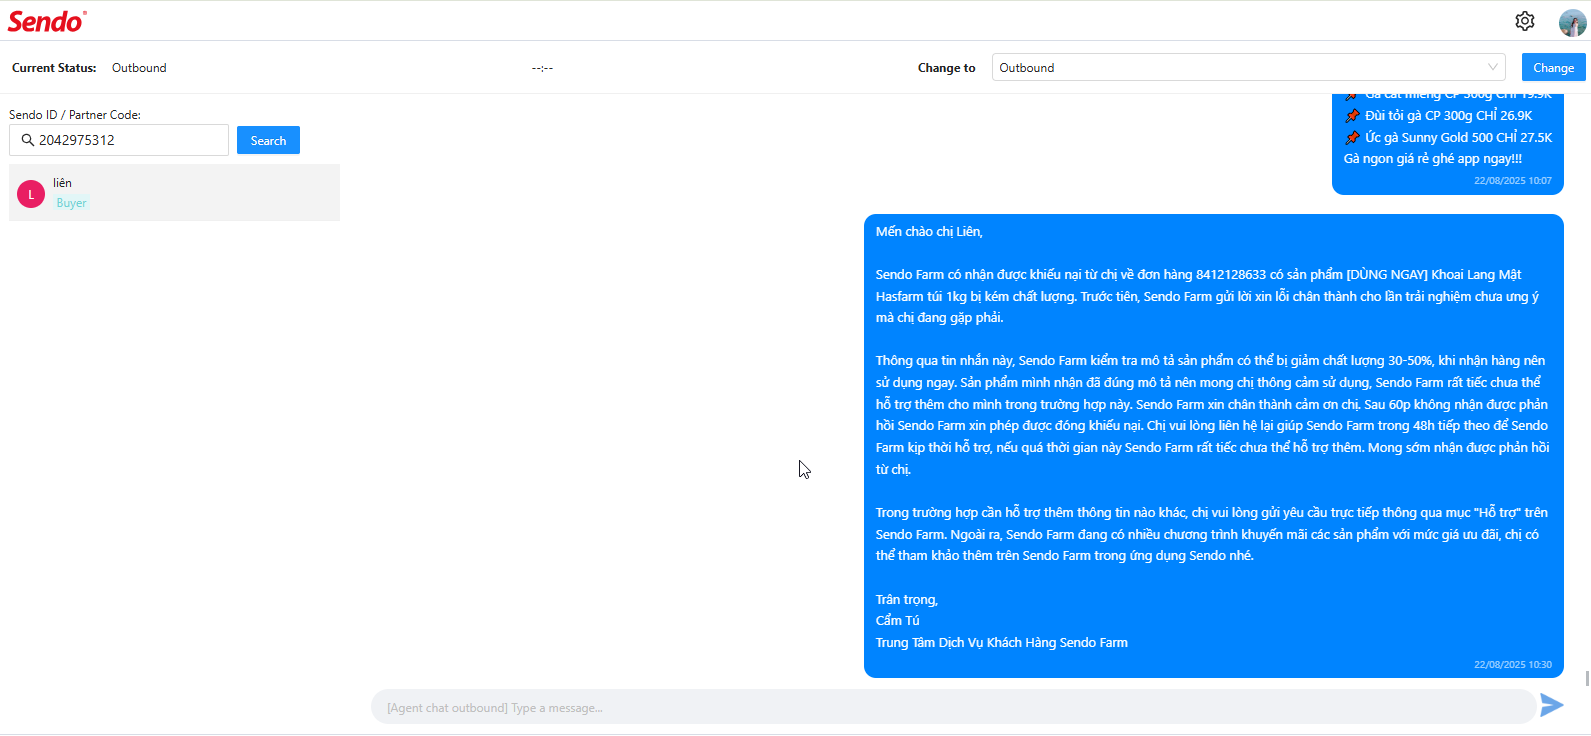
Task: Click the Sendo logo
Action: click(x=47, y=21)
